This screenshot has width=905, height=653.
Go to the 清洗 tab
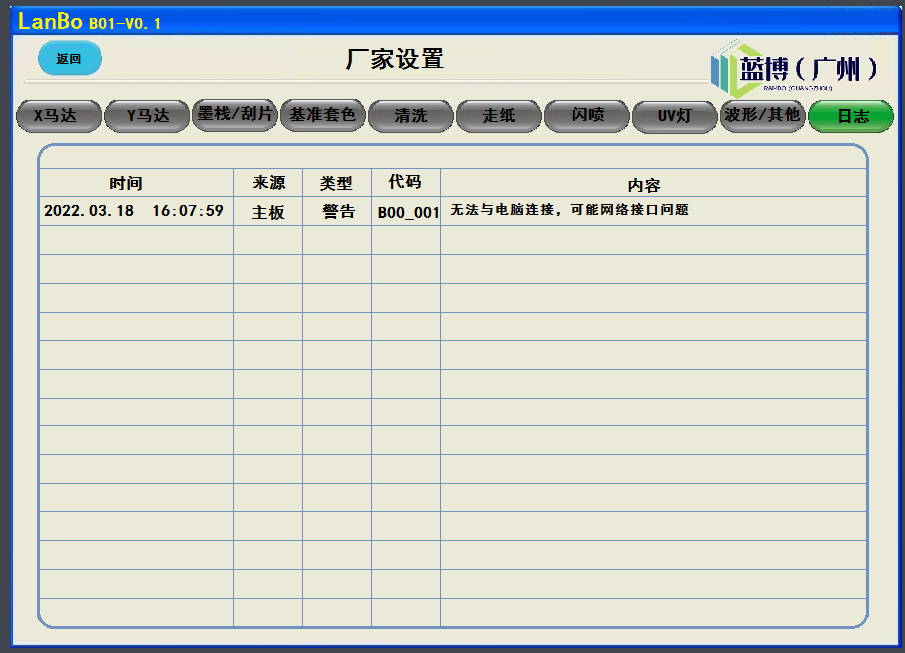(x=410, y=116)
